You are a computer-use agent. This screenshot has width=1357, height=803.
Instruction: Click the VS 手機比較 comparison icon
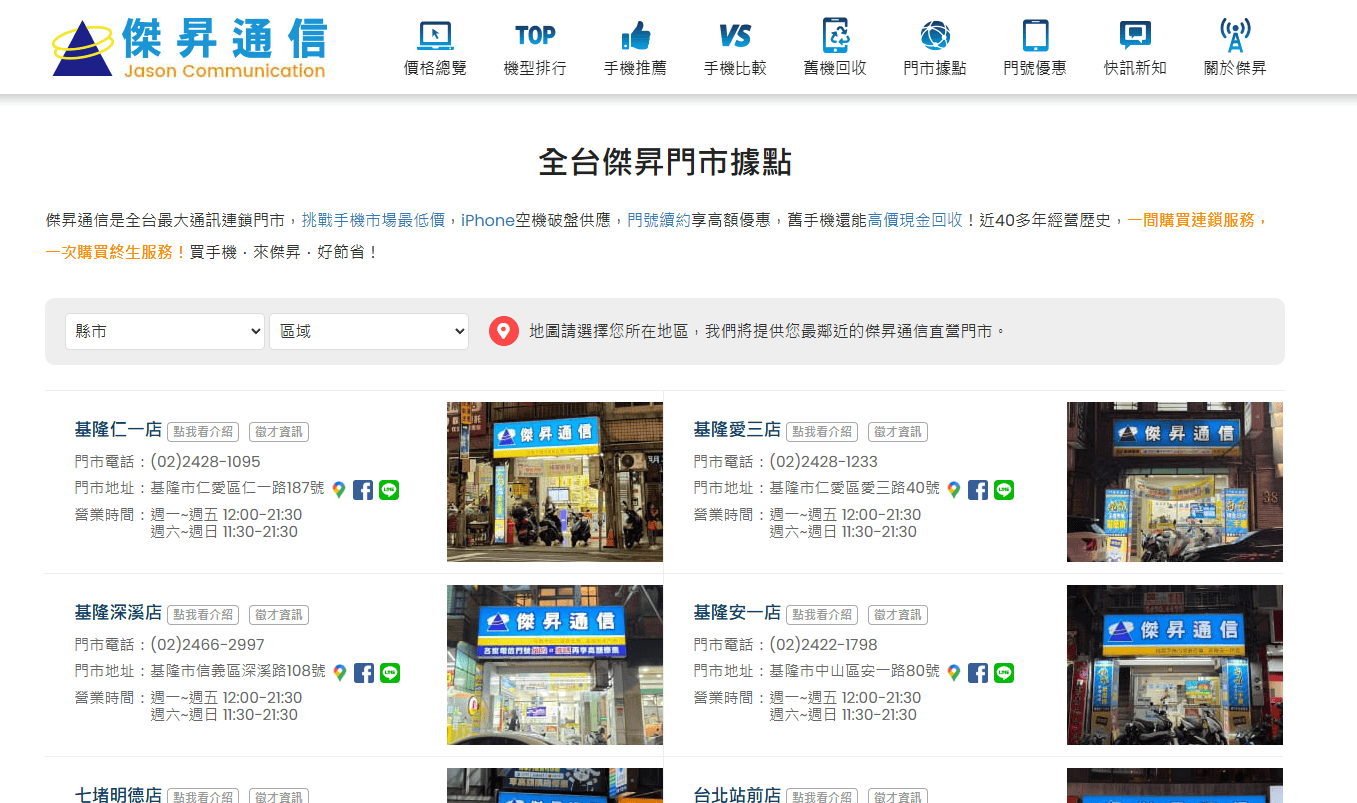tap(735, 34)
